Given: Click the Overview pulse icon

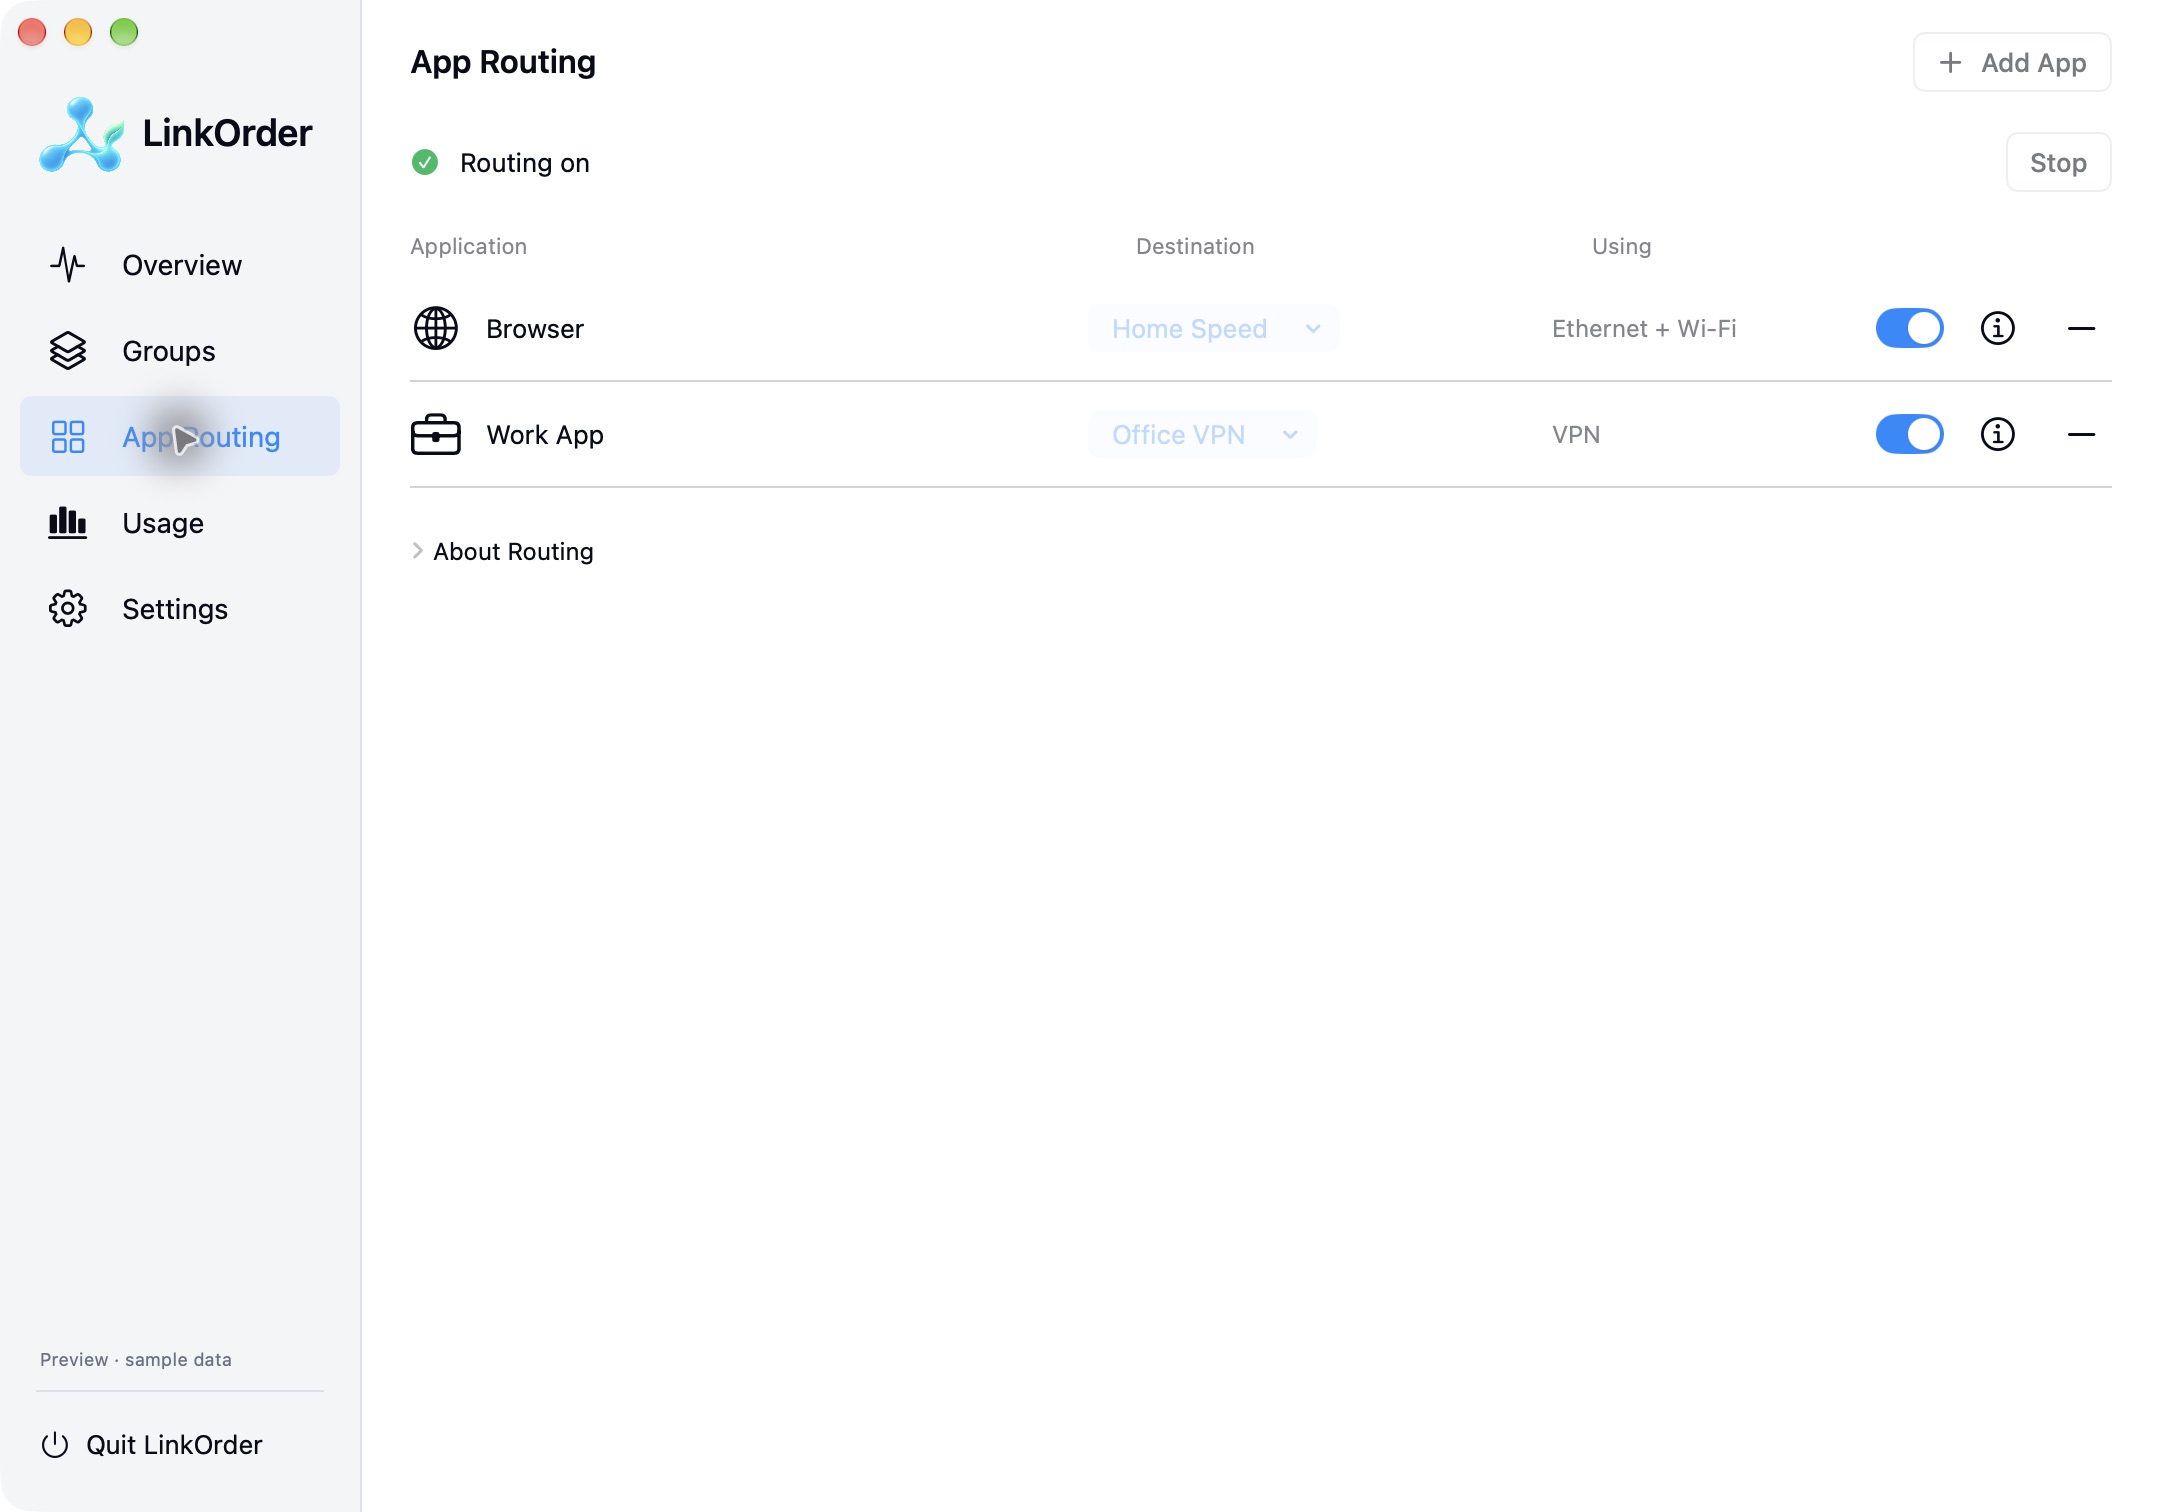Looking at the screenshot, I should (68, 265).
